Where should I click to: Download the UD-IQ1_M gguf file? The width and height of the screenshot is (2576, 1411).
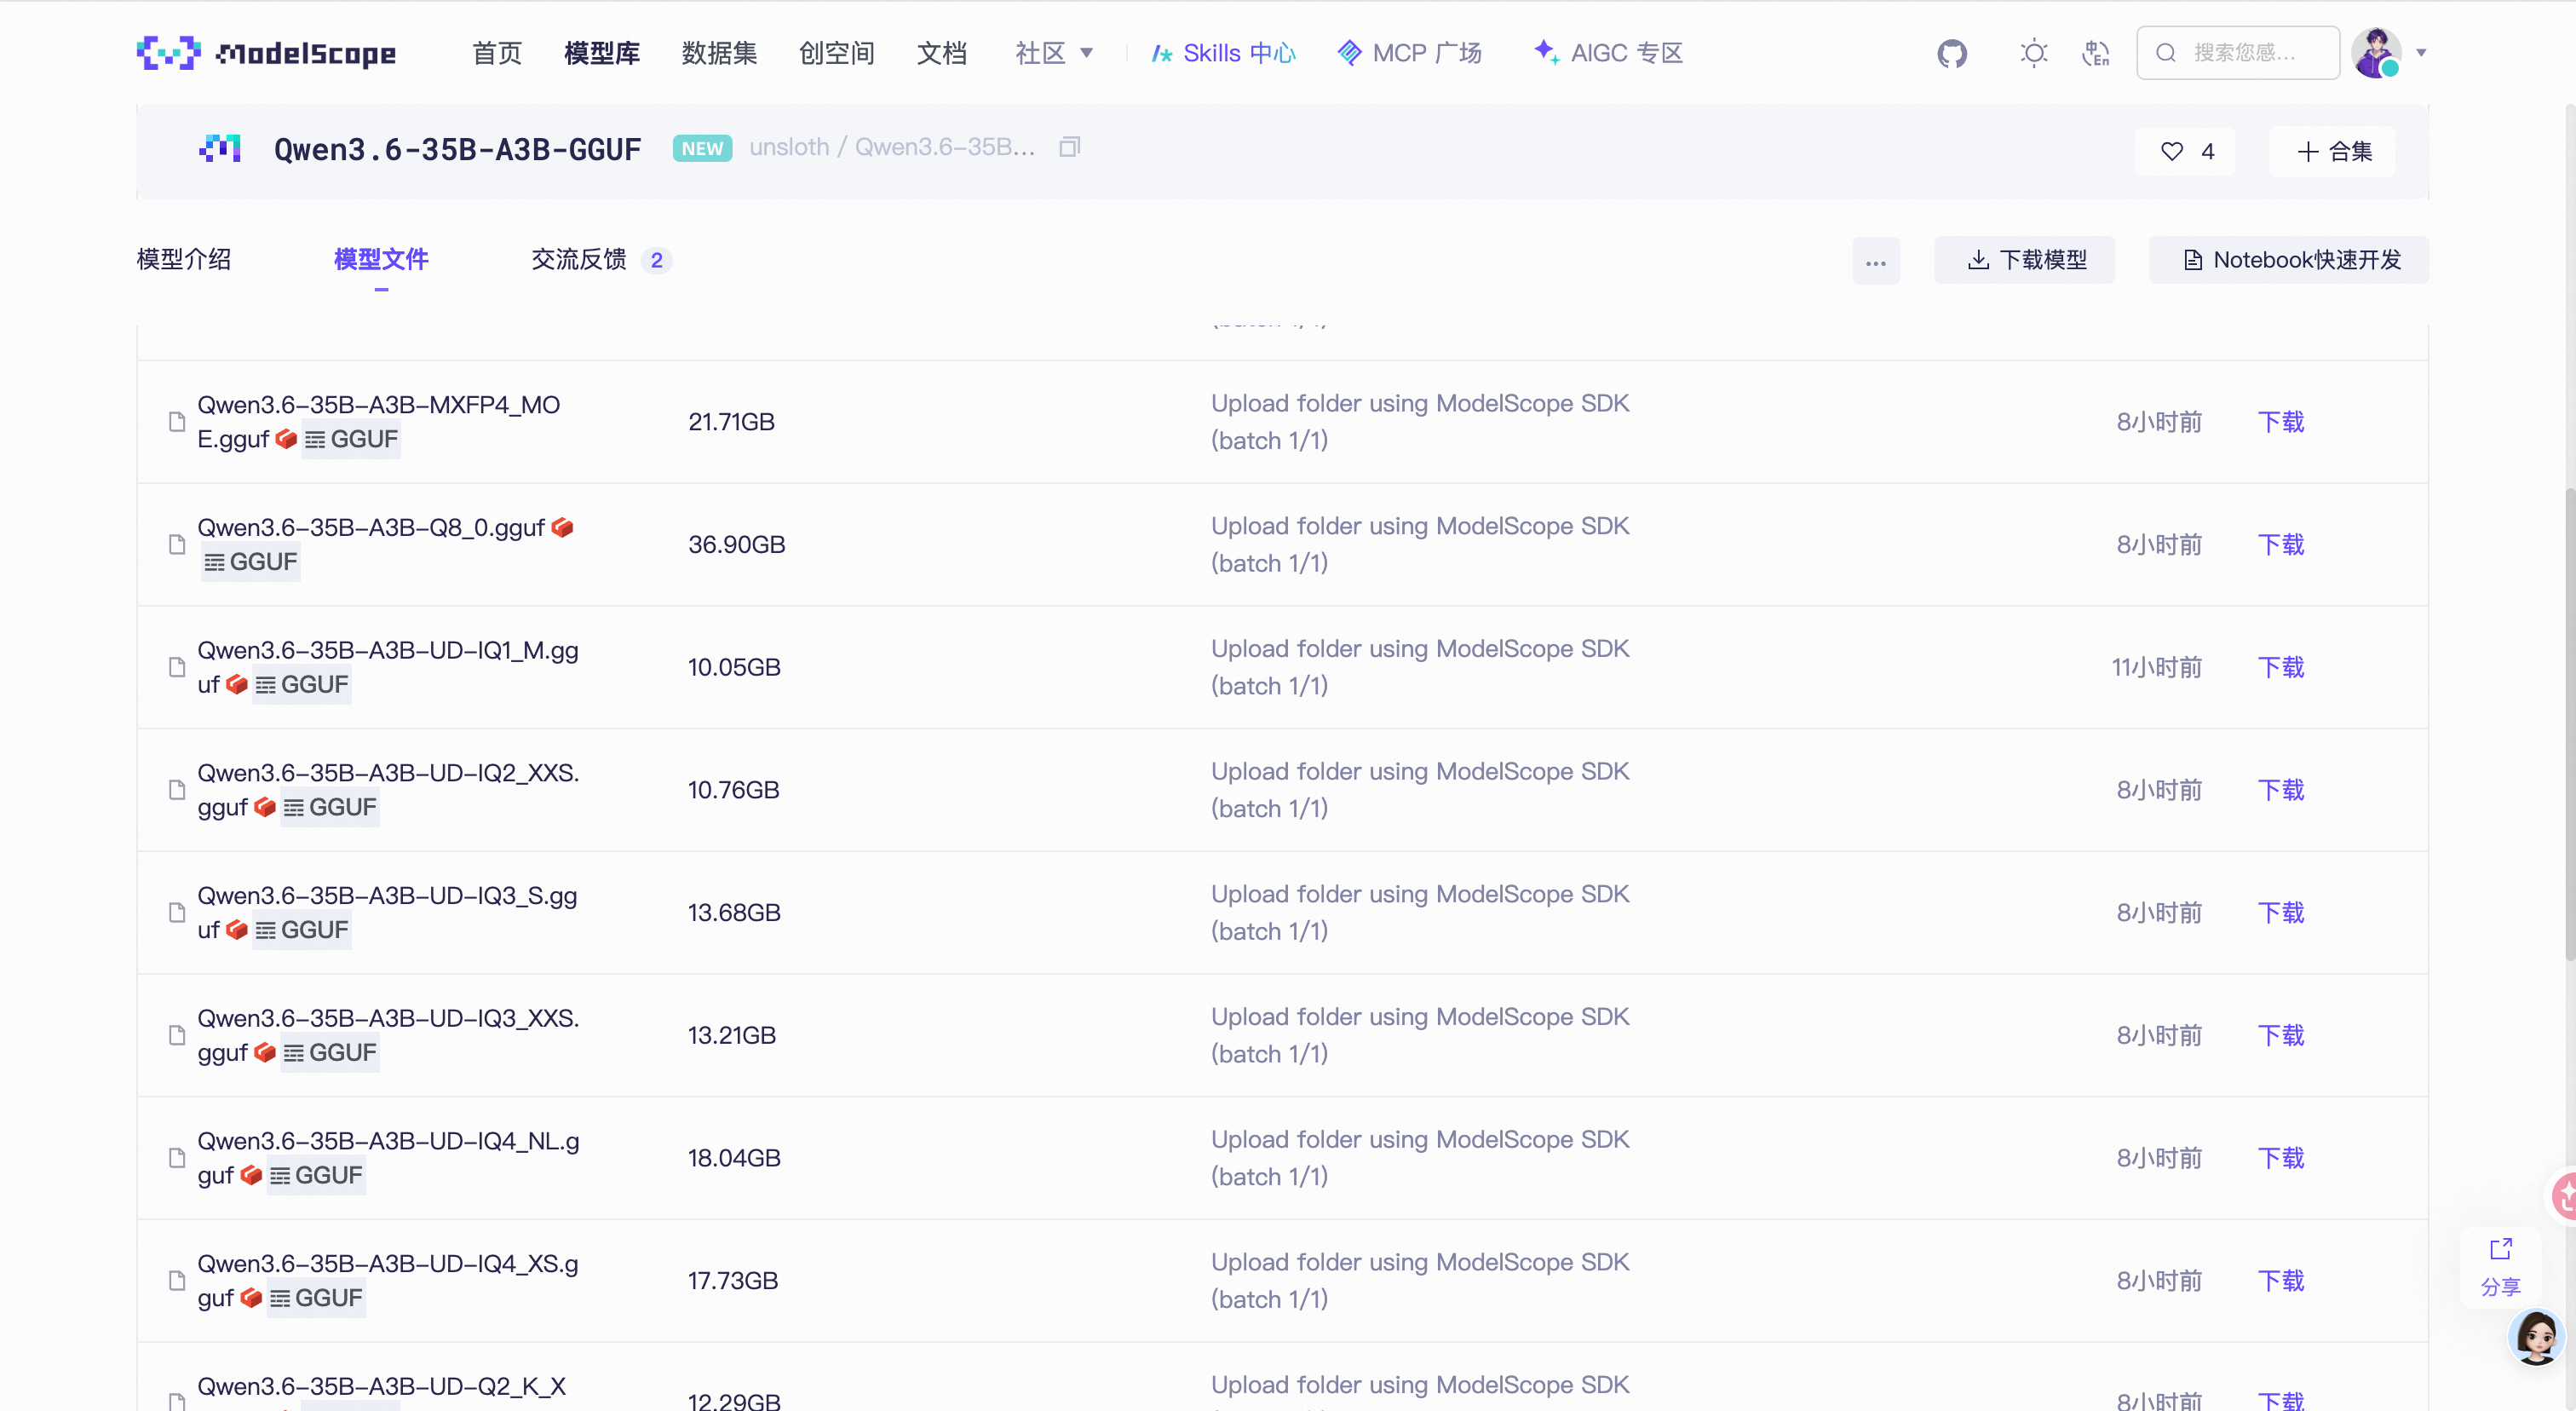pos(2281,667)
